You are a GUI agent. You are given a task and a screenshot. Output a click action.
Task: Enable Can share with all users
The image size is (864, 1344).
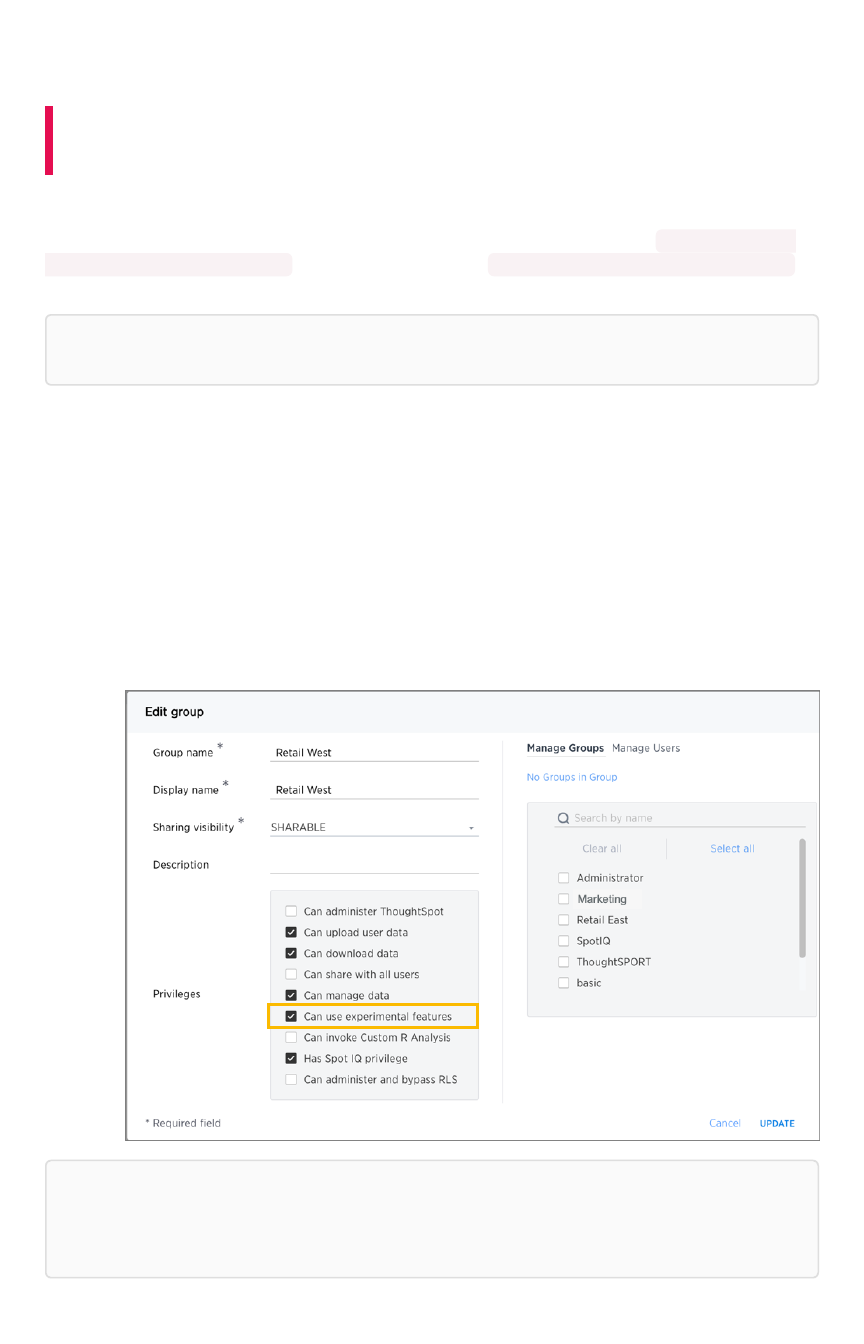click(291, 975)
